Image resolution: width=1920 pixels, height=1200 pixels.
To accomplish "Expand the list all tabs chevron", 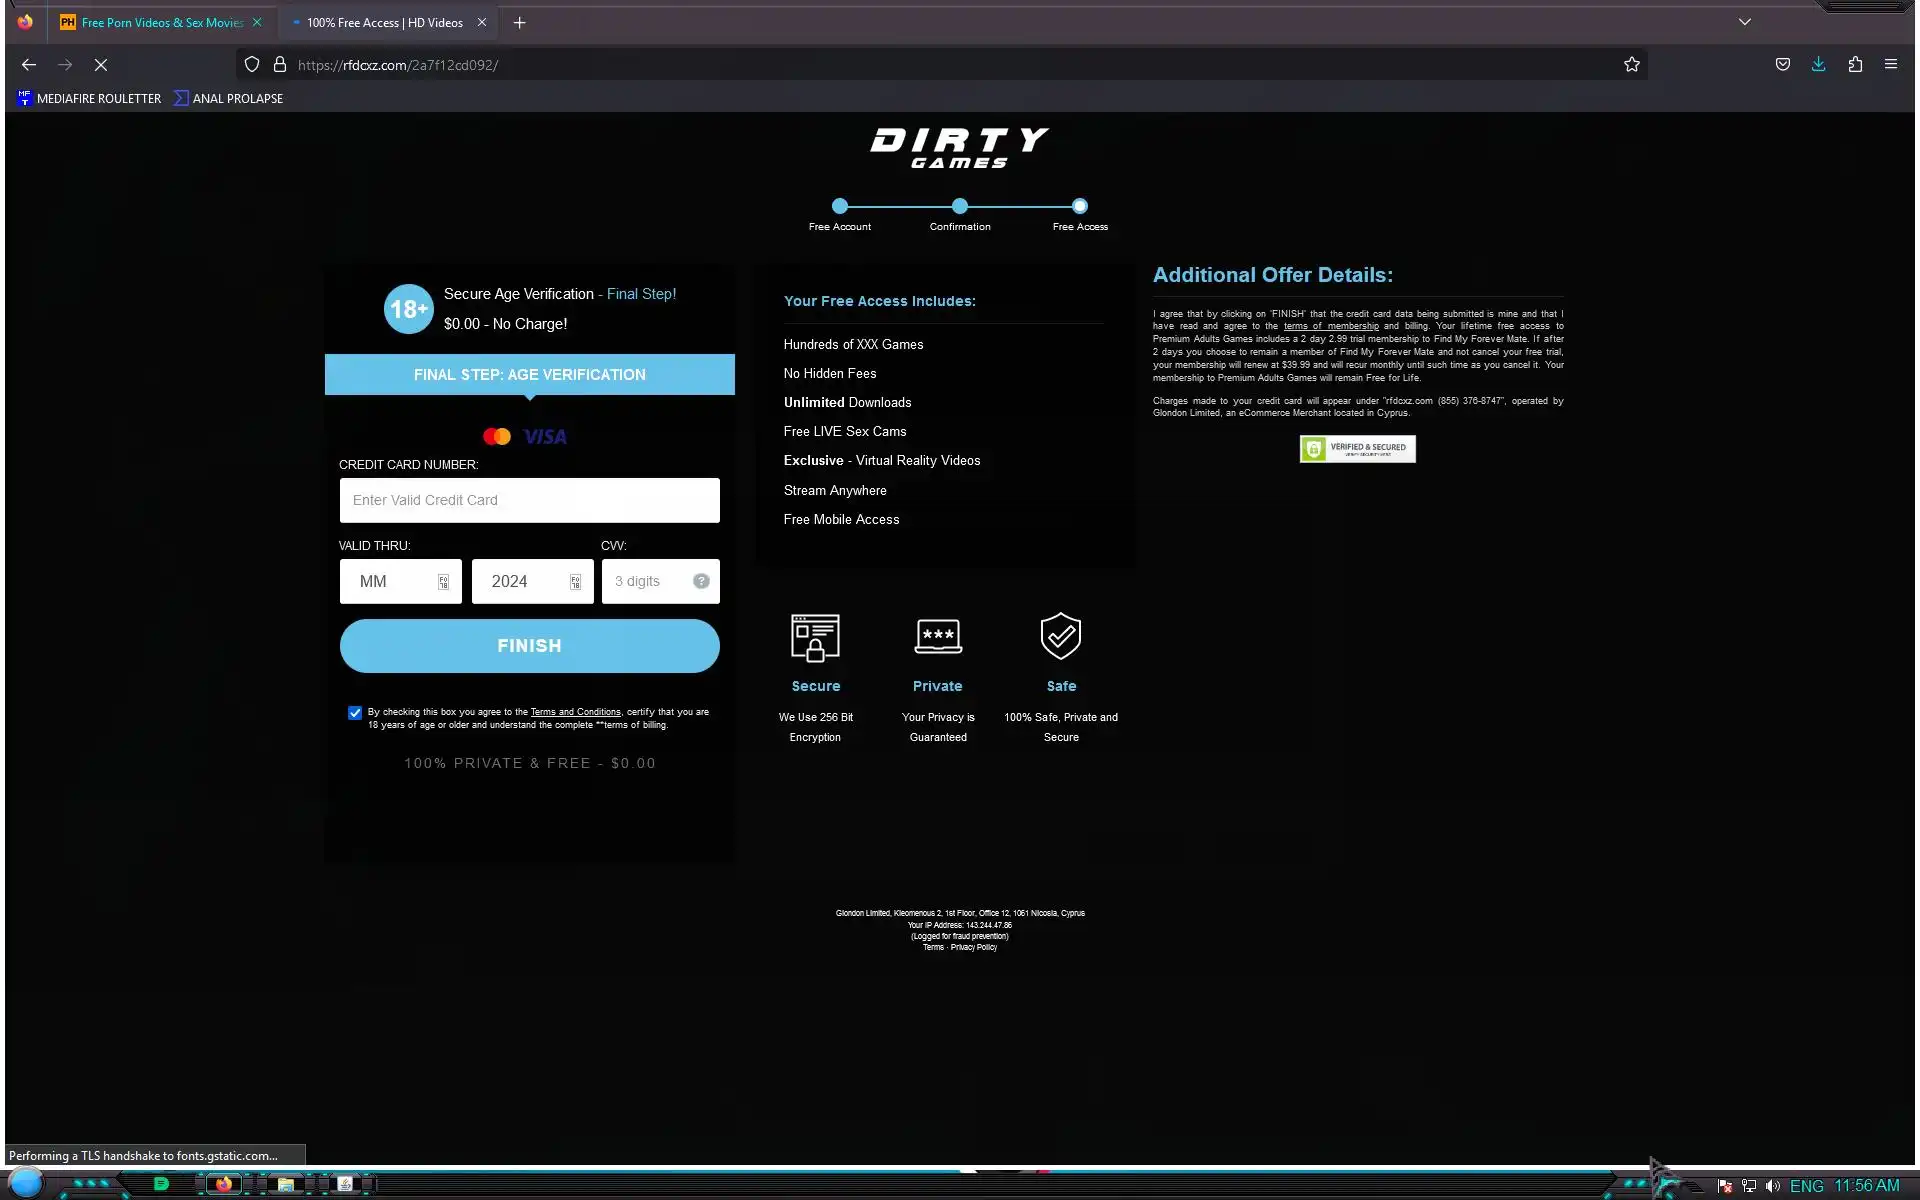I will [x=1744, y=22].
